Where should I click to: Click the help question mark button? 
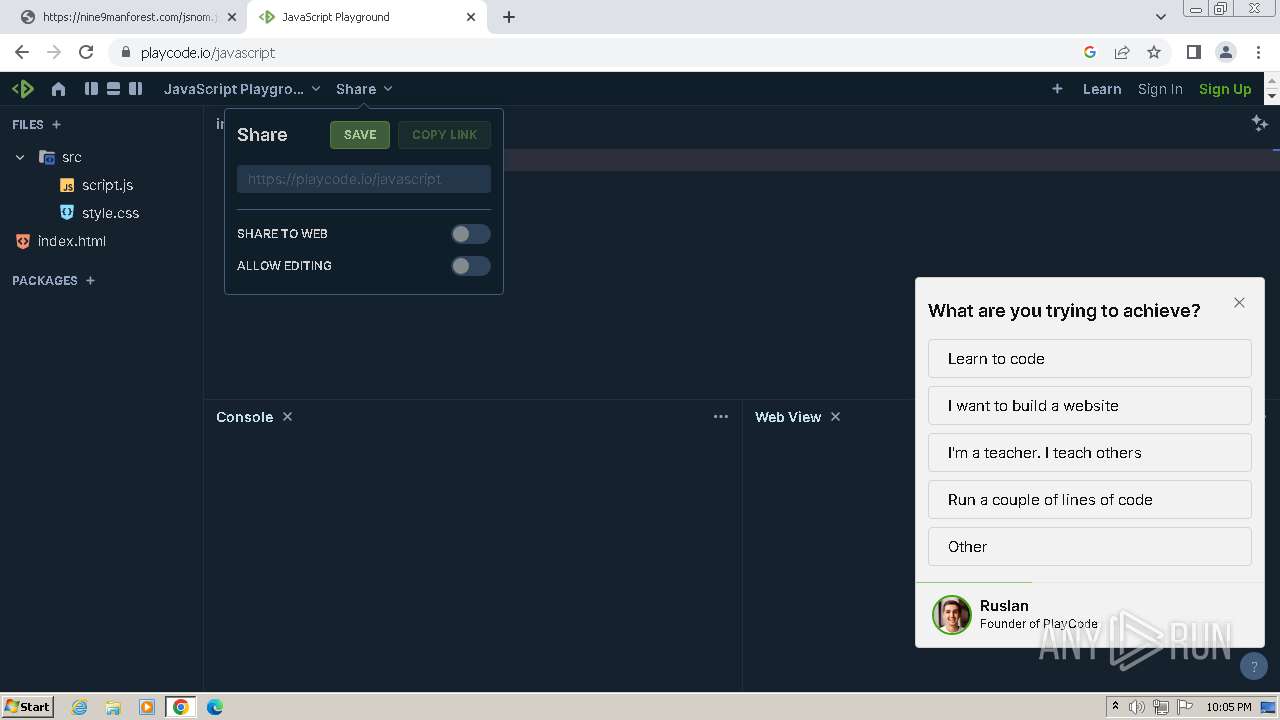[x=1253, y=666]
